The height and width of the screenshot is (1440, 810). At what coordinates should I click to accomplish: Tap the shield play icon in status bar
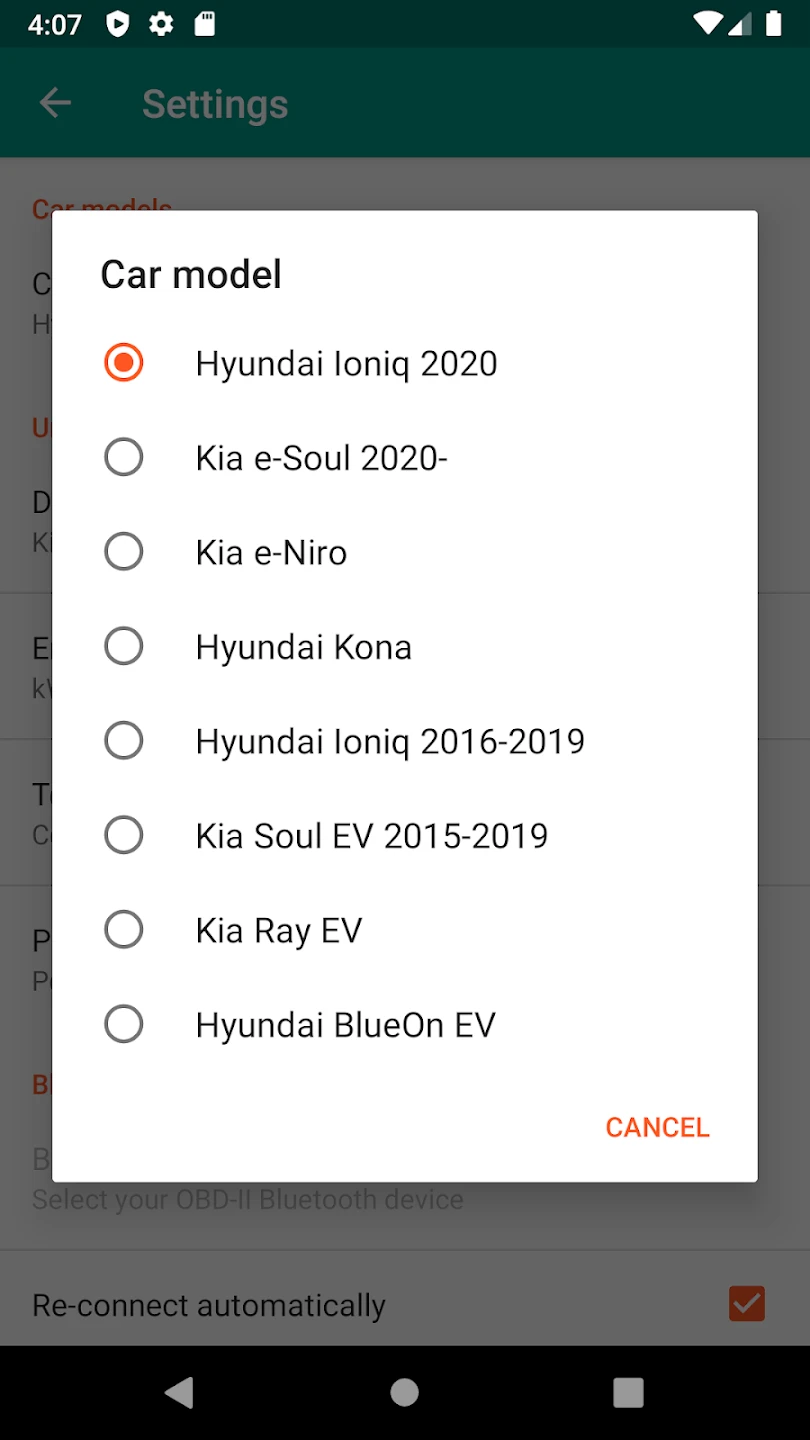(118, 24)
